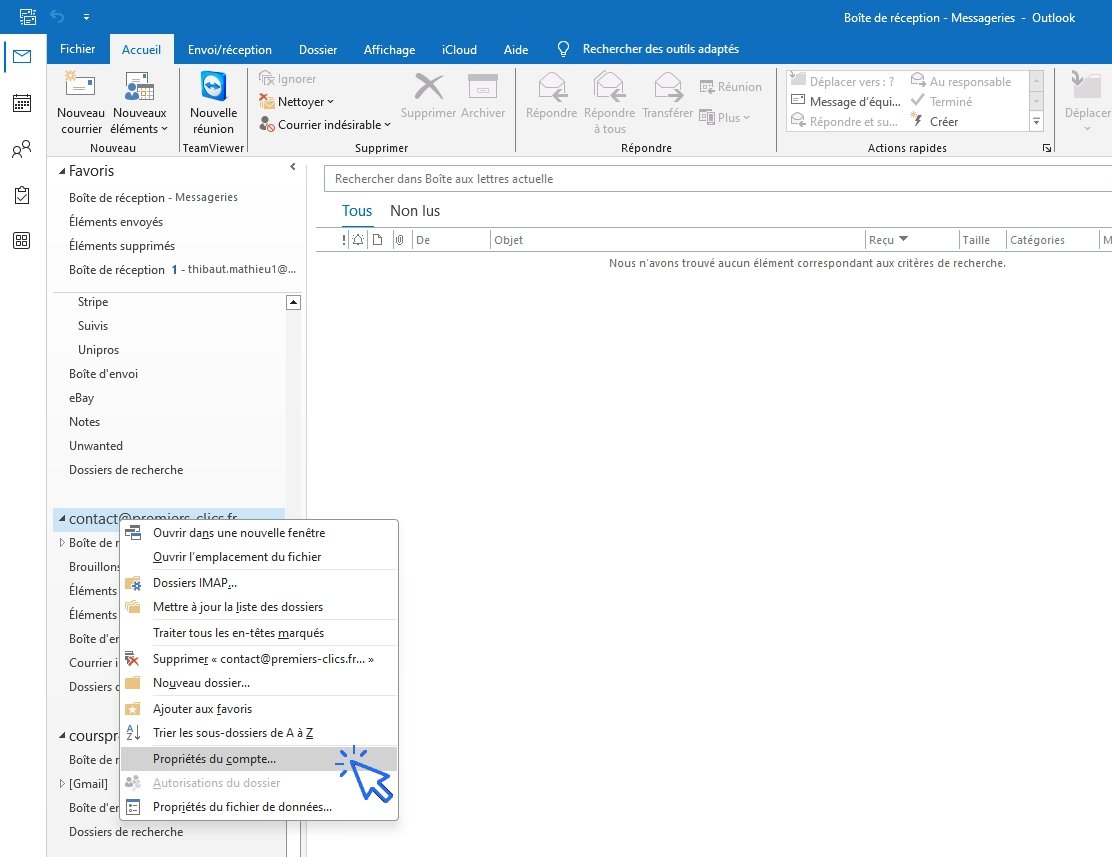Screen dimensions: 1112x857
Task: Click the Nouveau courrier icon
Action: [x=80, y=85]
